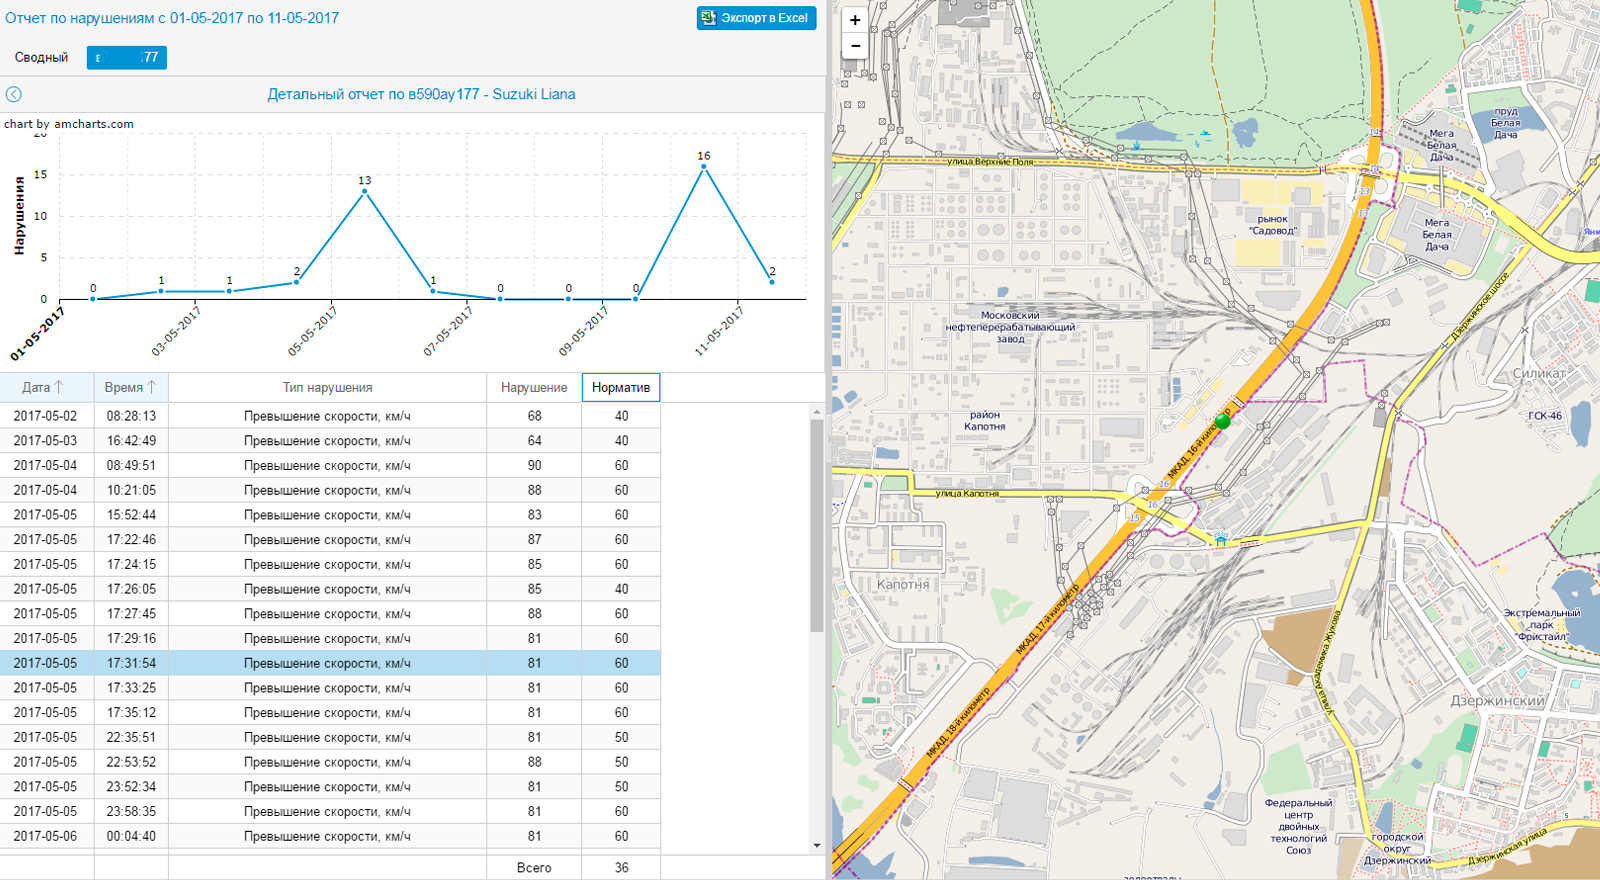Image resolution: width=1600 pixels, height=880 pixels.
Task: Select the row with time 17:27:45
Action: [x=330, y=614]
